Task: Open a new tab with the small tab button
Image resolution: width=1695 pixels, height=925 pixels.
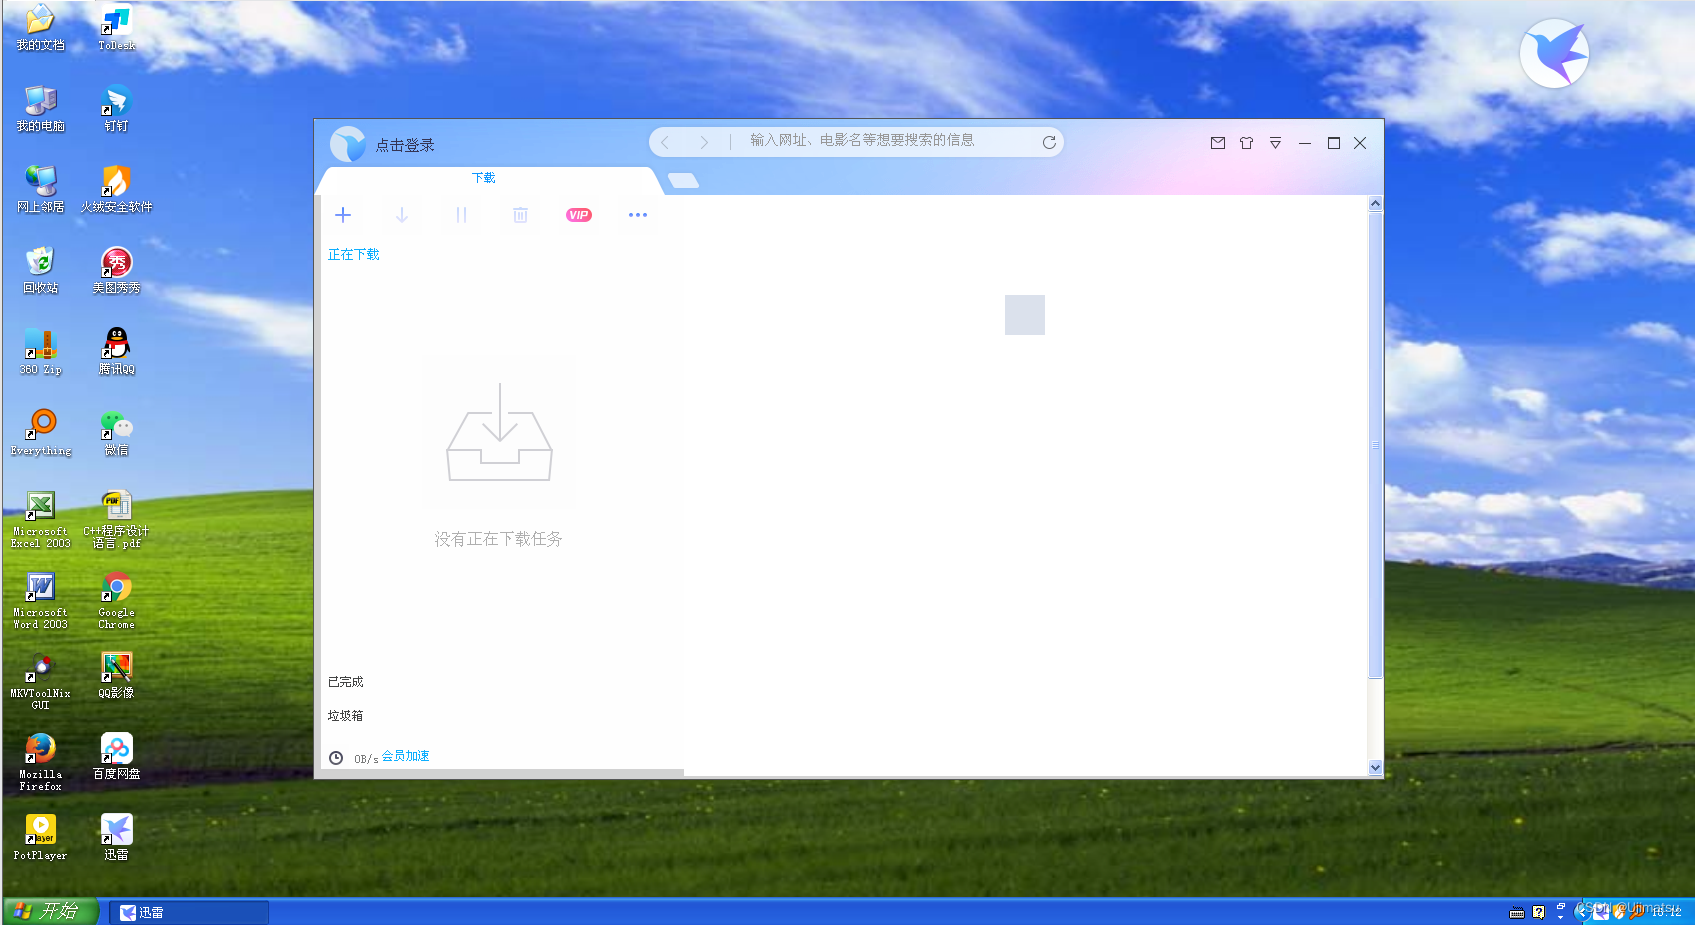Action: coord(683,180)
